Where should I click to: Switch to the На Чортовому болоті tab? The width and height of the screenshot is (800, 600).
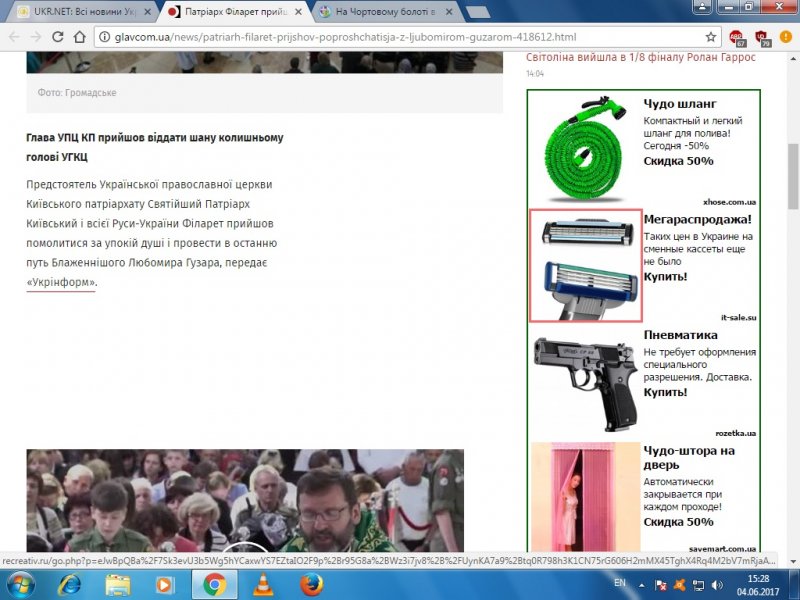point(380,11)
